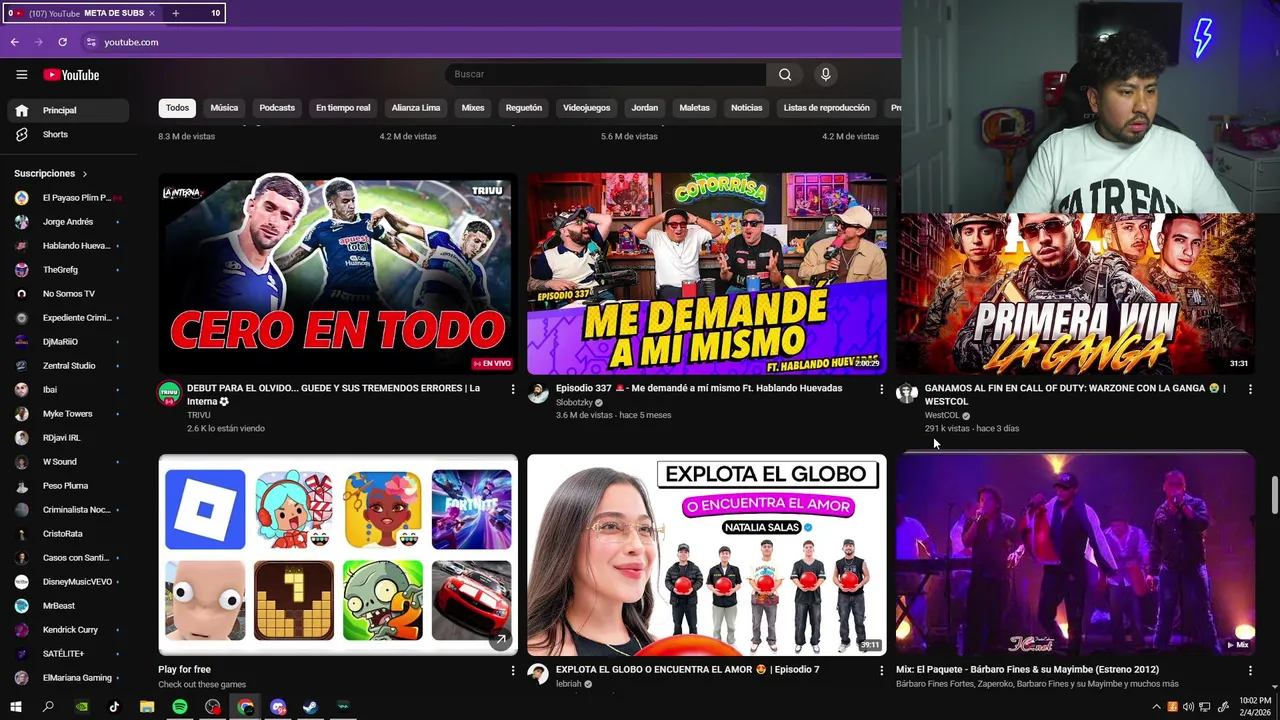Open a new browser tab with the plus
1280x720 pixels.
tap(175, 13)
